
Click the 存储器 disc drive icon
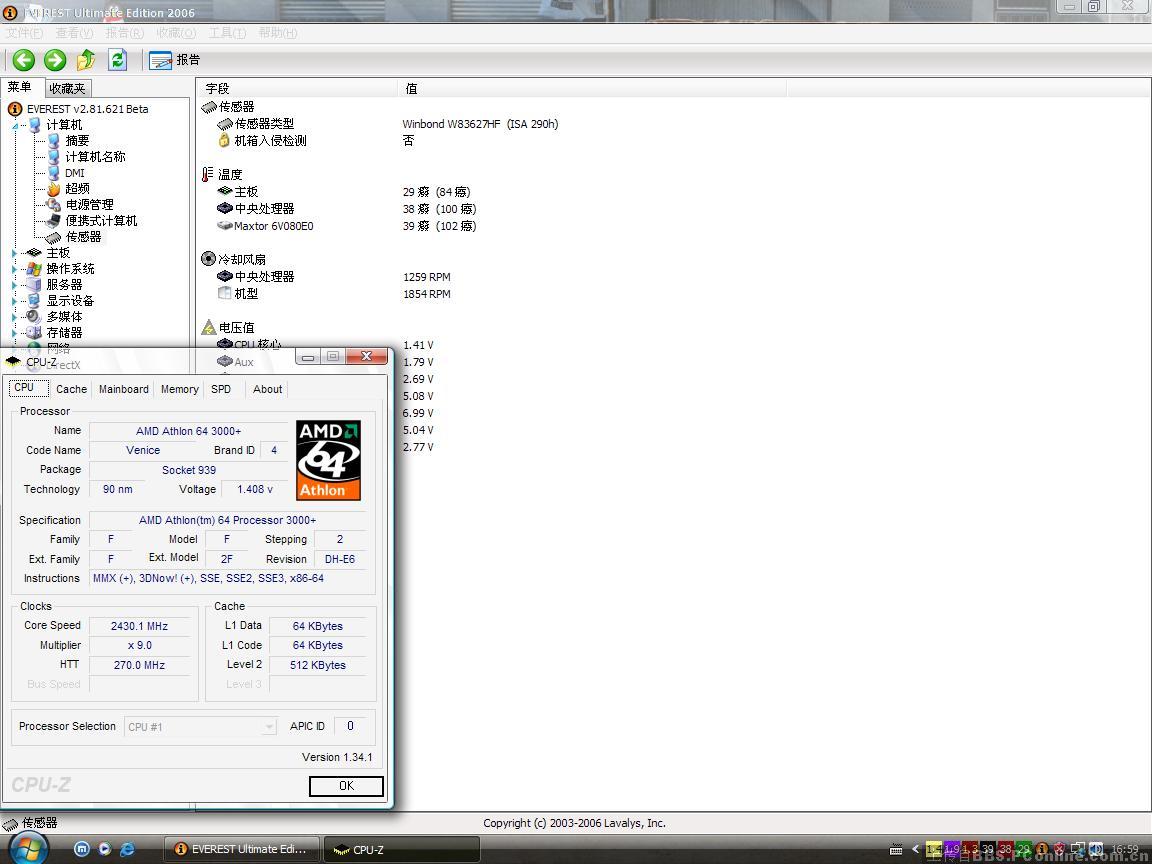tap(35, 333)
